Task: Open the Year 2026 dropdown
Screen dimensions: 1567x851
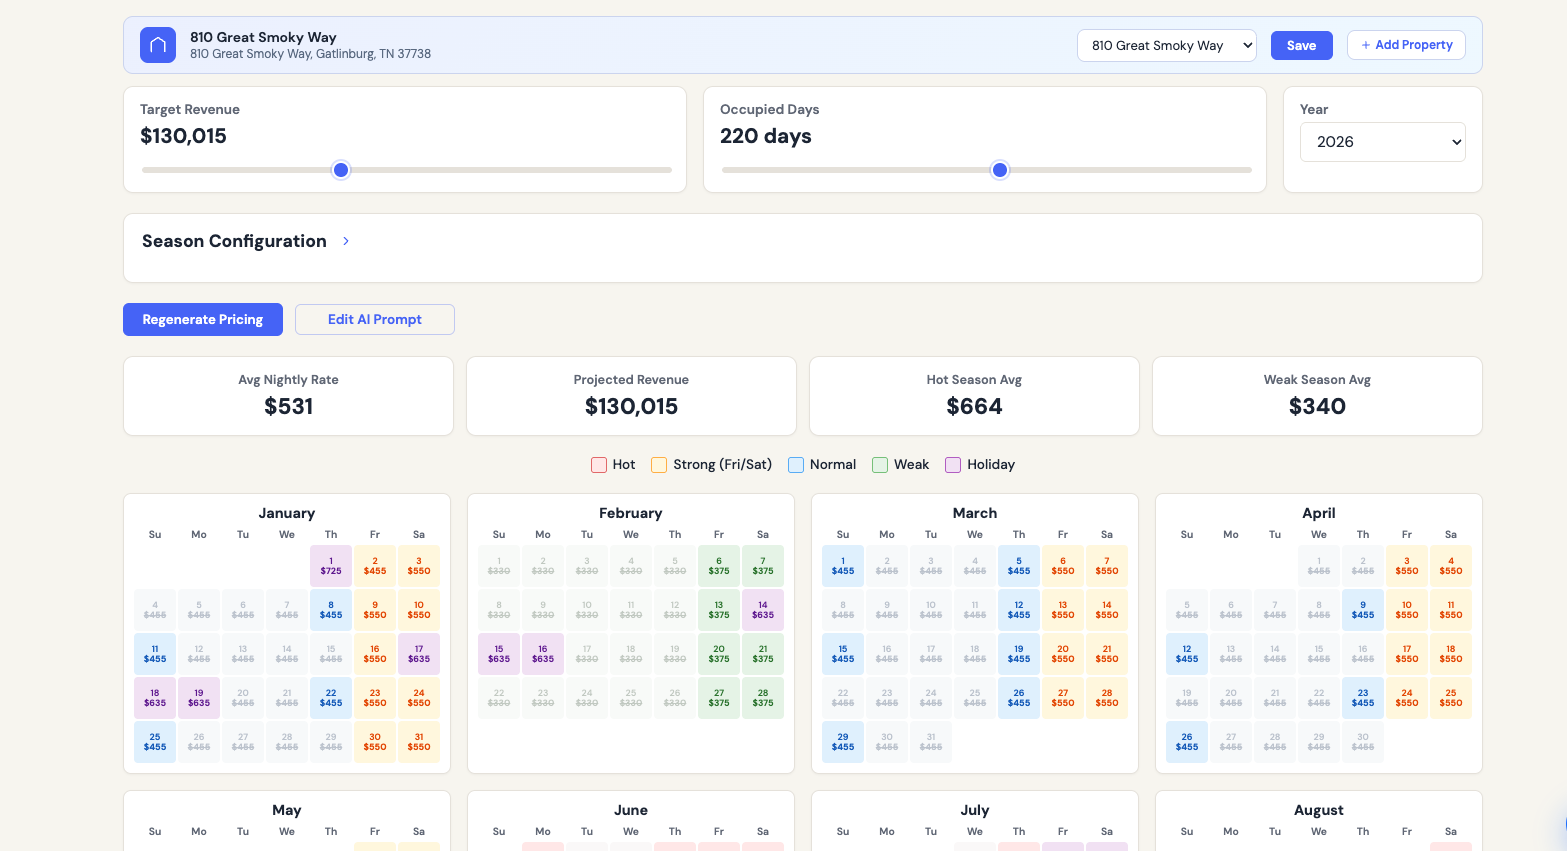Action: pos(1382,142)
